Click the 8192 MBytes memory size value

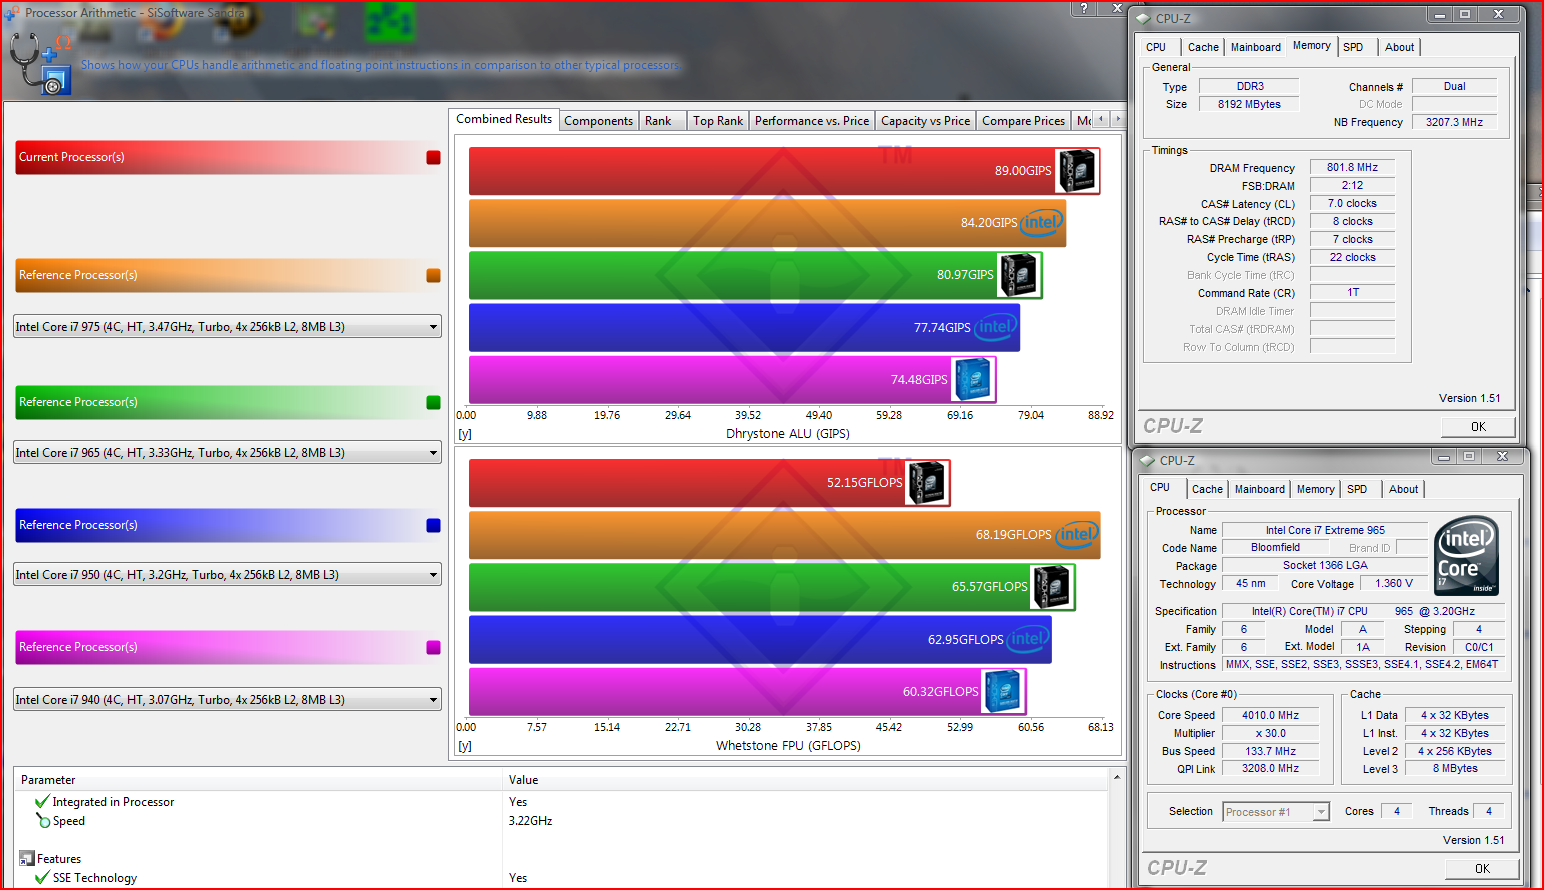(x=1249, y=104)
